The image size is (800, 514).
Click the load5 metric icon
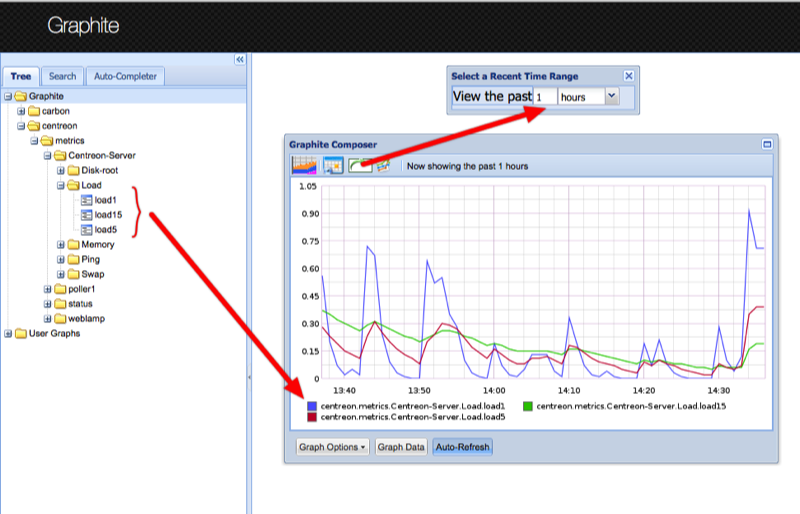pos(86,229)
